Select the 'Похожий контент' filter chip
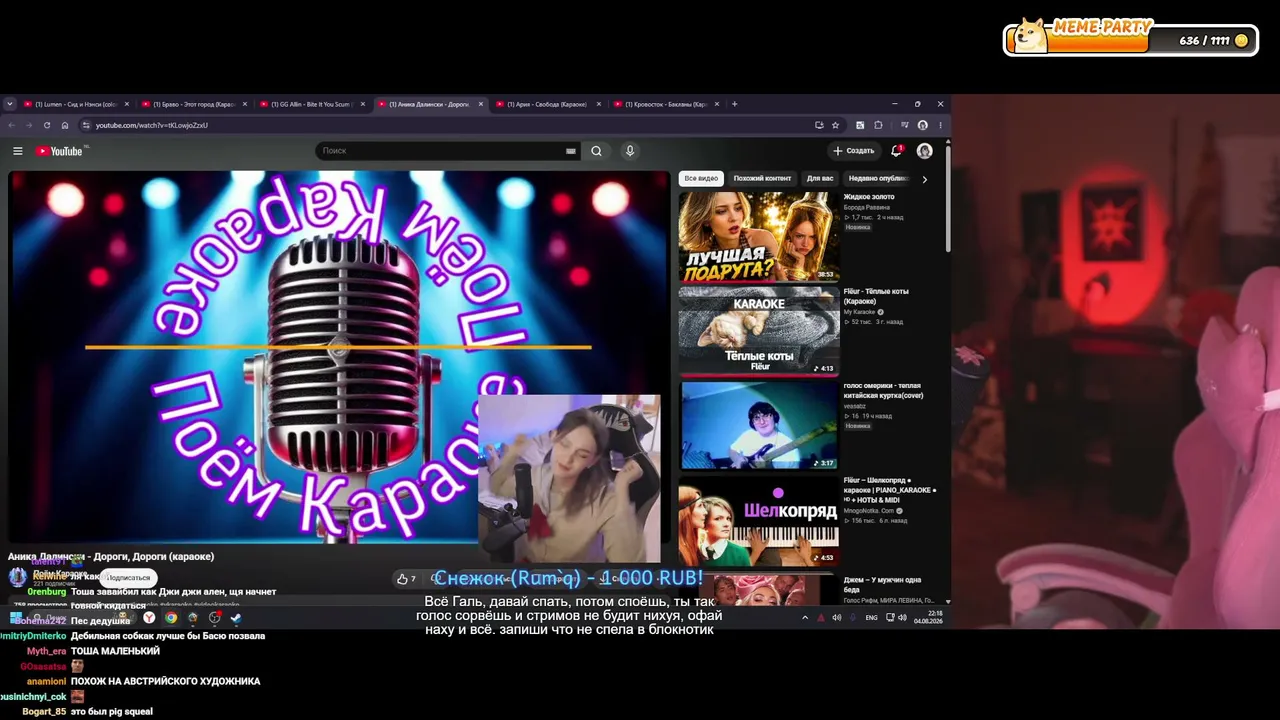Screen dimensions: 1280x720 (x=762, y=179)
